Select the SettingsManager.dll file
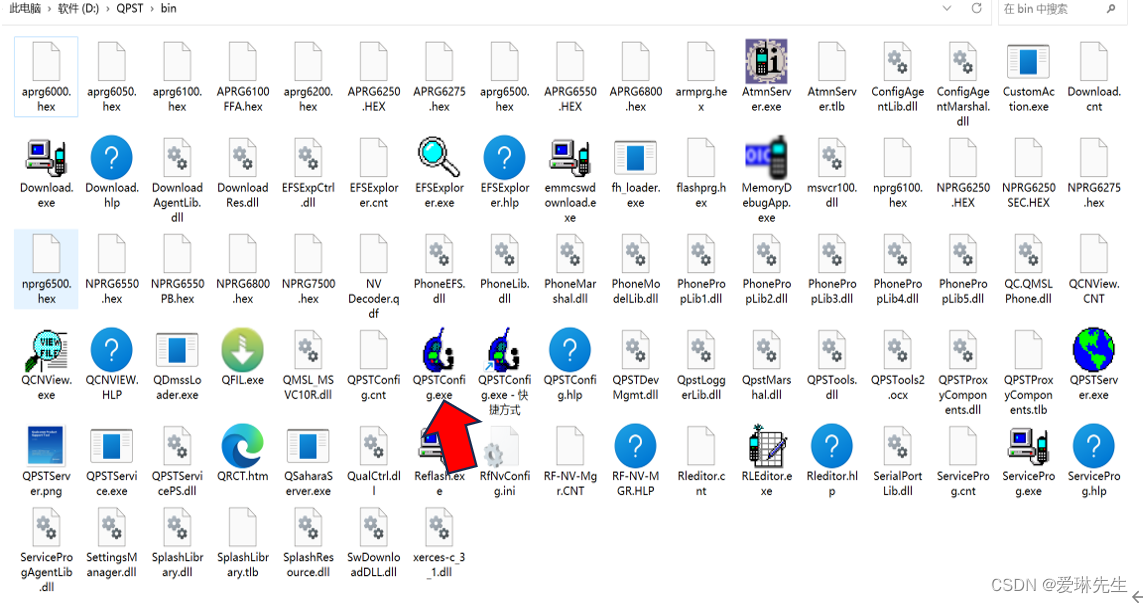1143x603 pixels. point(112,528)
